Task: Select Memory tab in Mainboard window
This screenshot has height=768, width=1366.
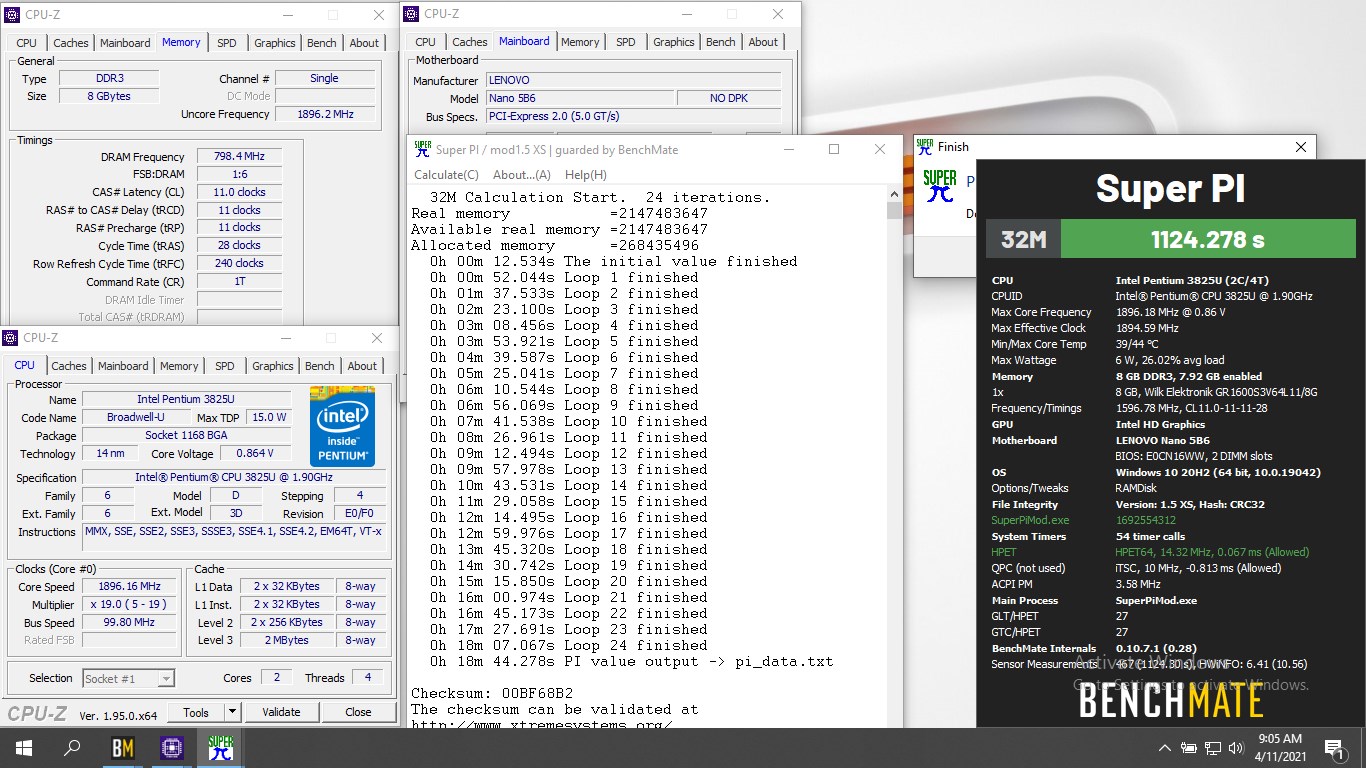Action: click(580, 42)
